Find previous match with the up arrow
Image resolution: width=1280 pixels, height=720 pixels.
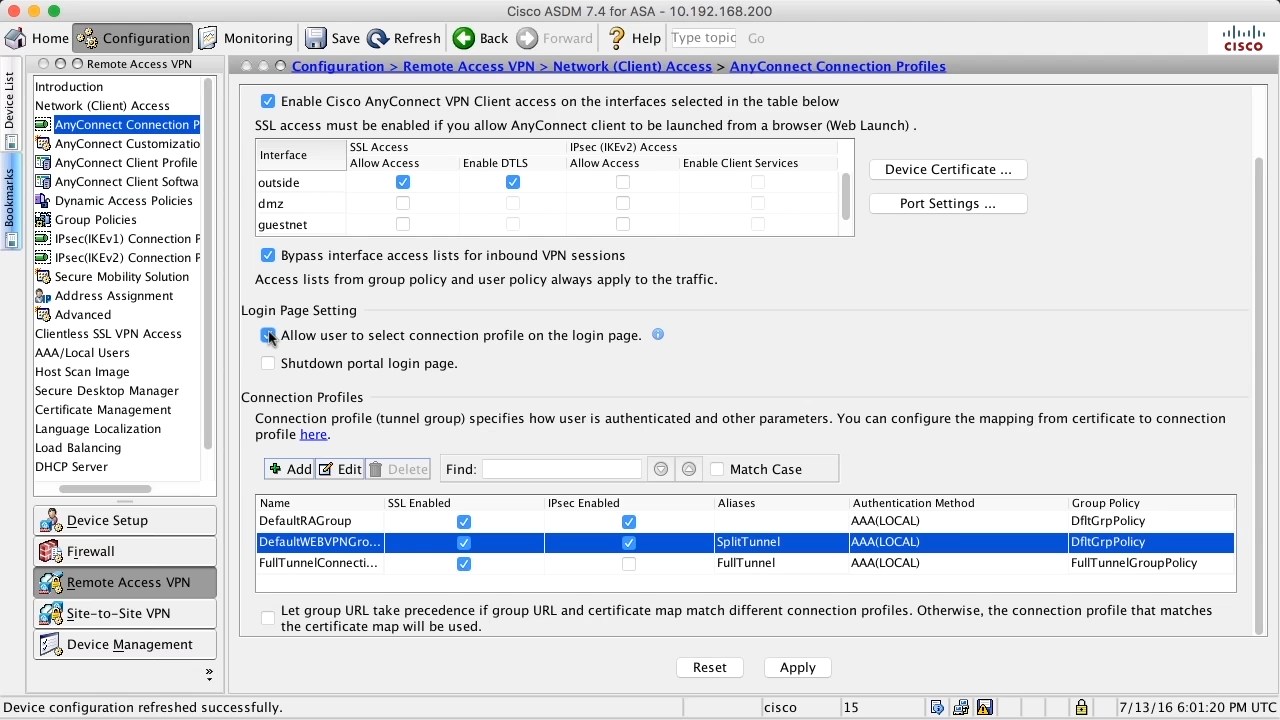689,469
